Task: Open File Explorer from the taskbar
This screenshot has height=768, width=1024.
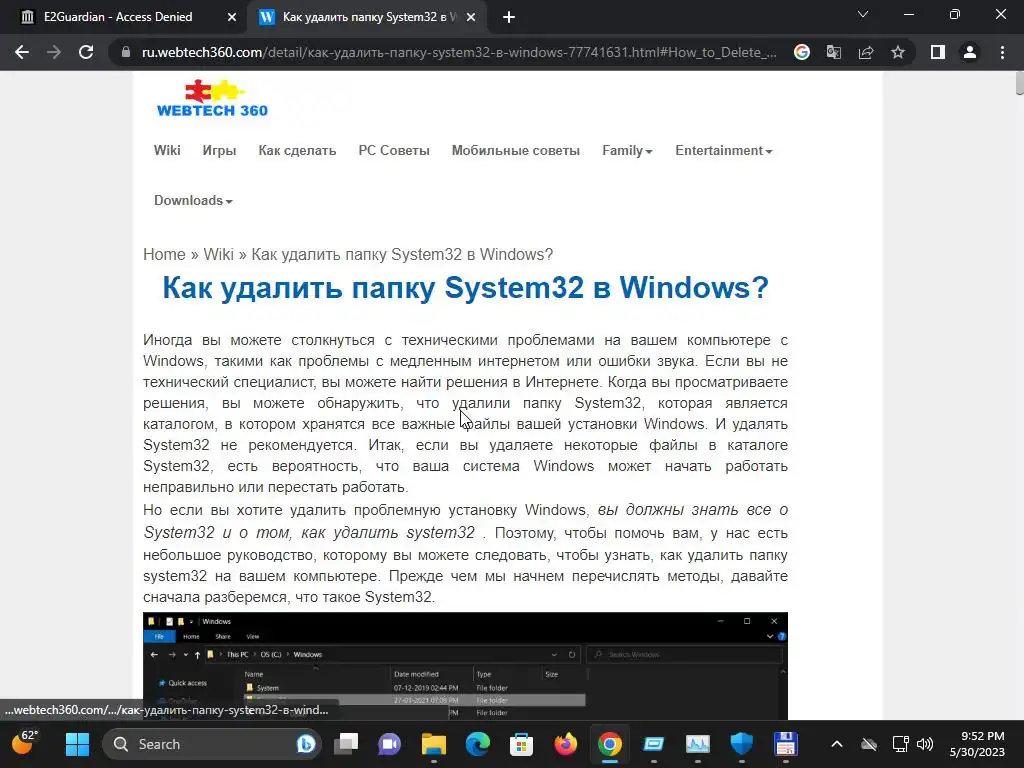Action: pos(434,744)
